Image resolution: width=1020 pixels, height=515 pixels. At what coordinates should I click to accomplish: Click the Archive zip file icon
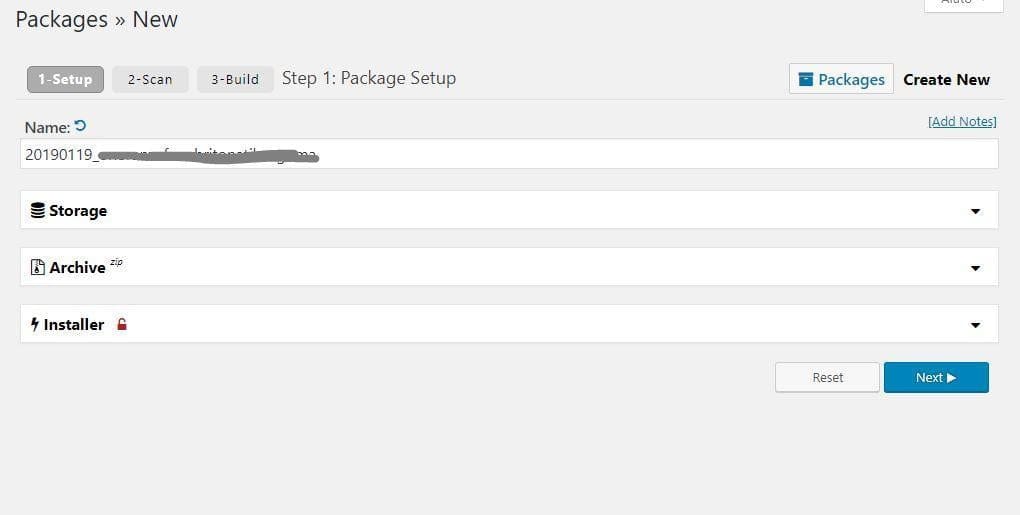(38, 268)
